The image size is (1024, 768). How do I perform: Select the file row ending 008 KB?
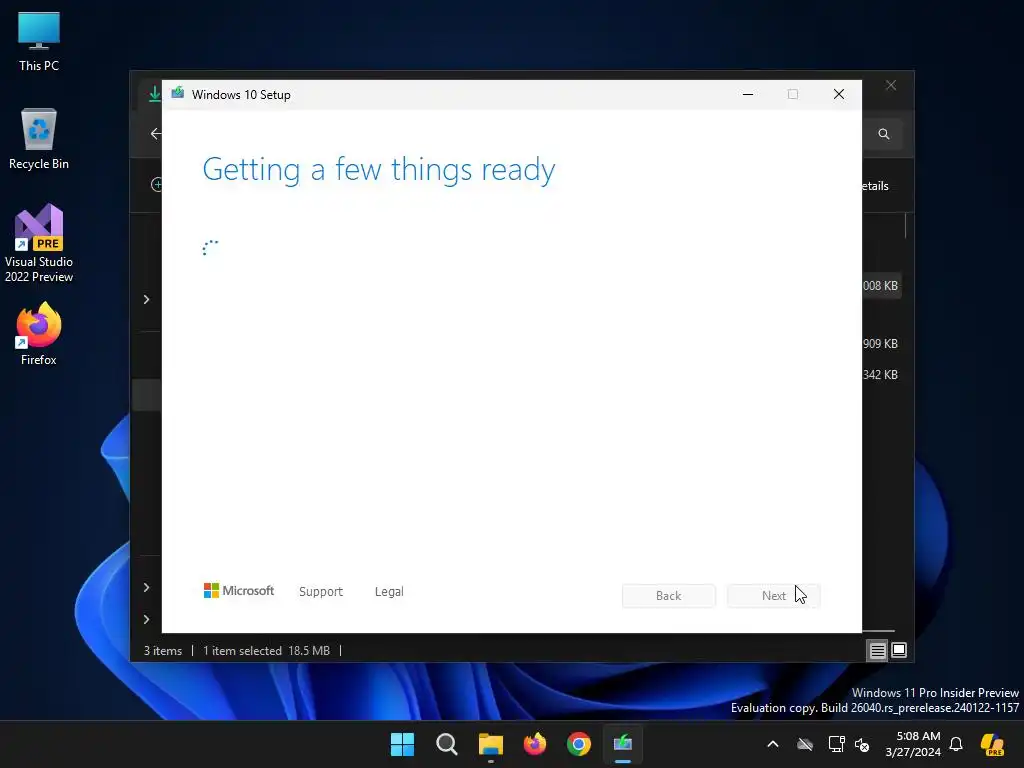[882, 286]
